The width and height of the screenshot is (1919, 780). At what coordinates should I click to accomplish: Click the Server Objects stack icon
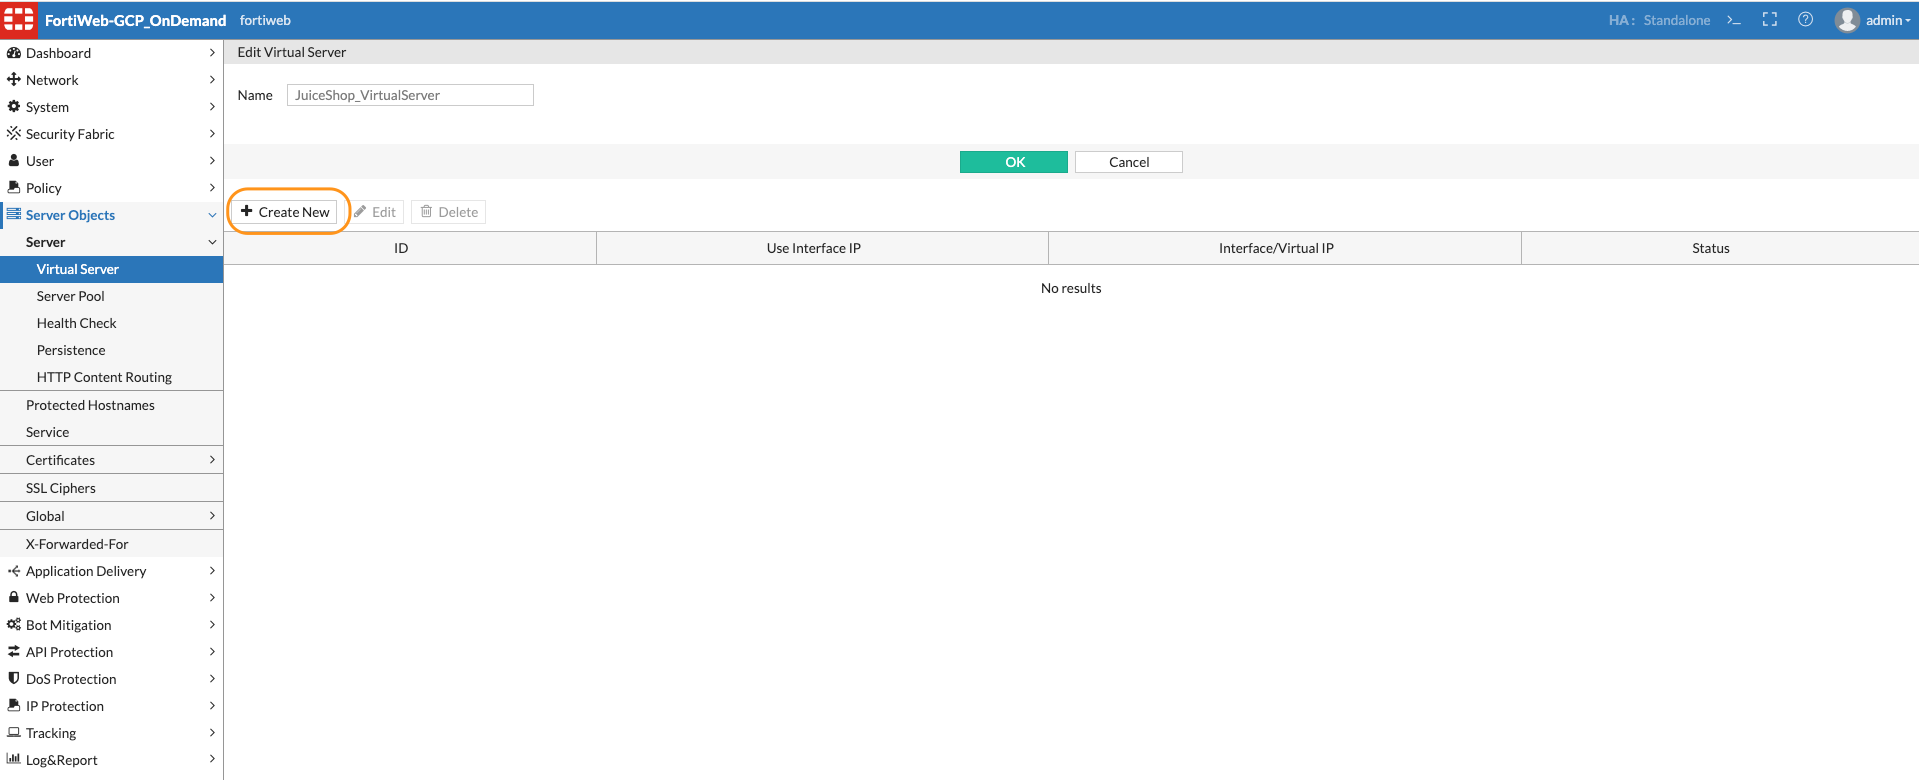pyautogui.click(x=14, y=214)
